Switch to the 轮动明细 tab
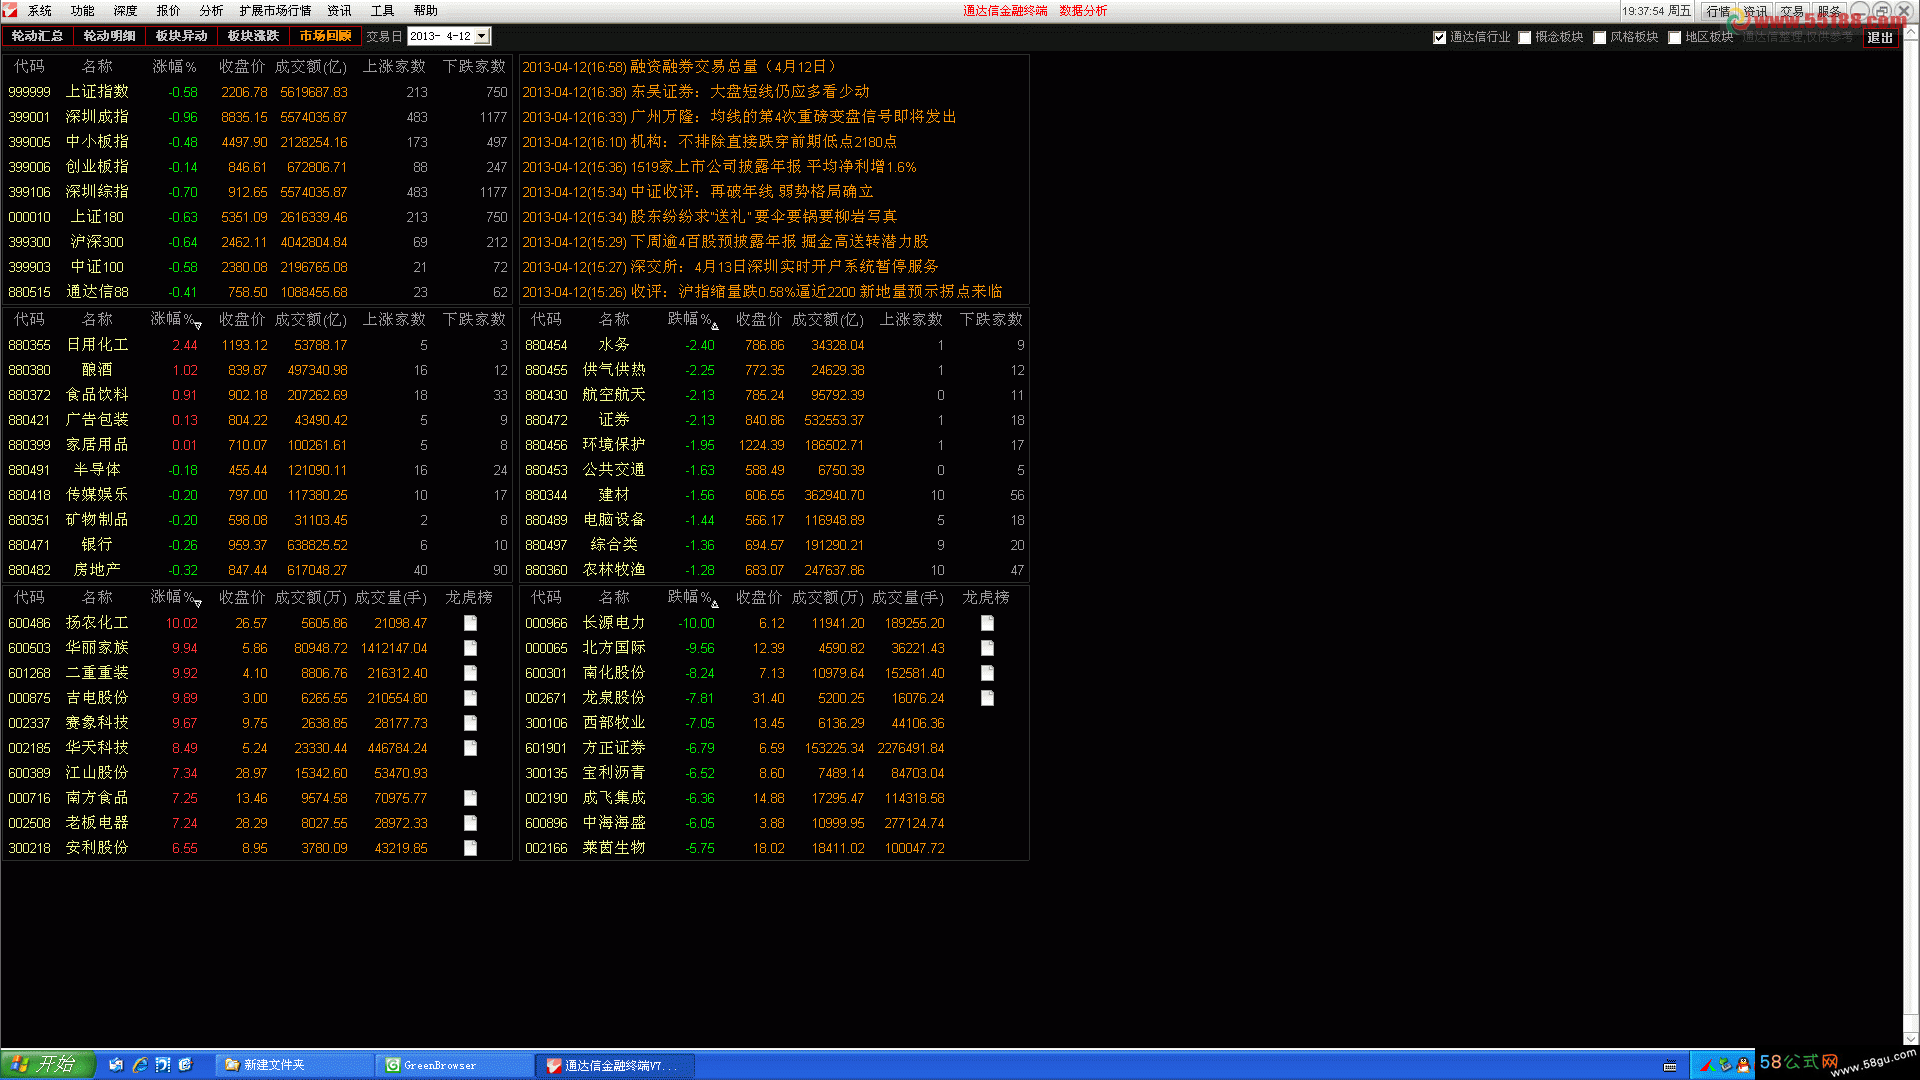Image resolution: width=1920 pixels, height=1080 pixels. (110, 36)
